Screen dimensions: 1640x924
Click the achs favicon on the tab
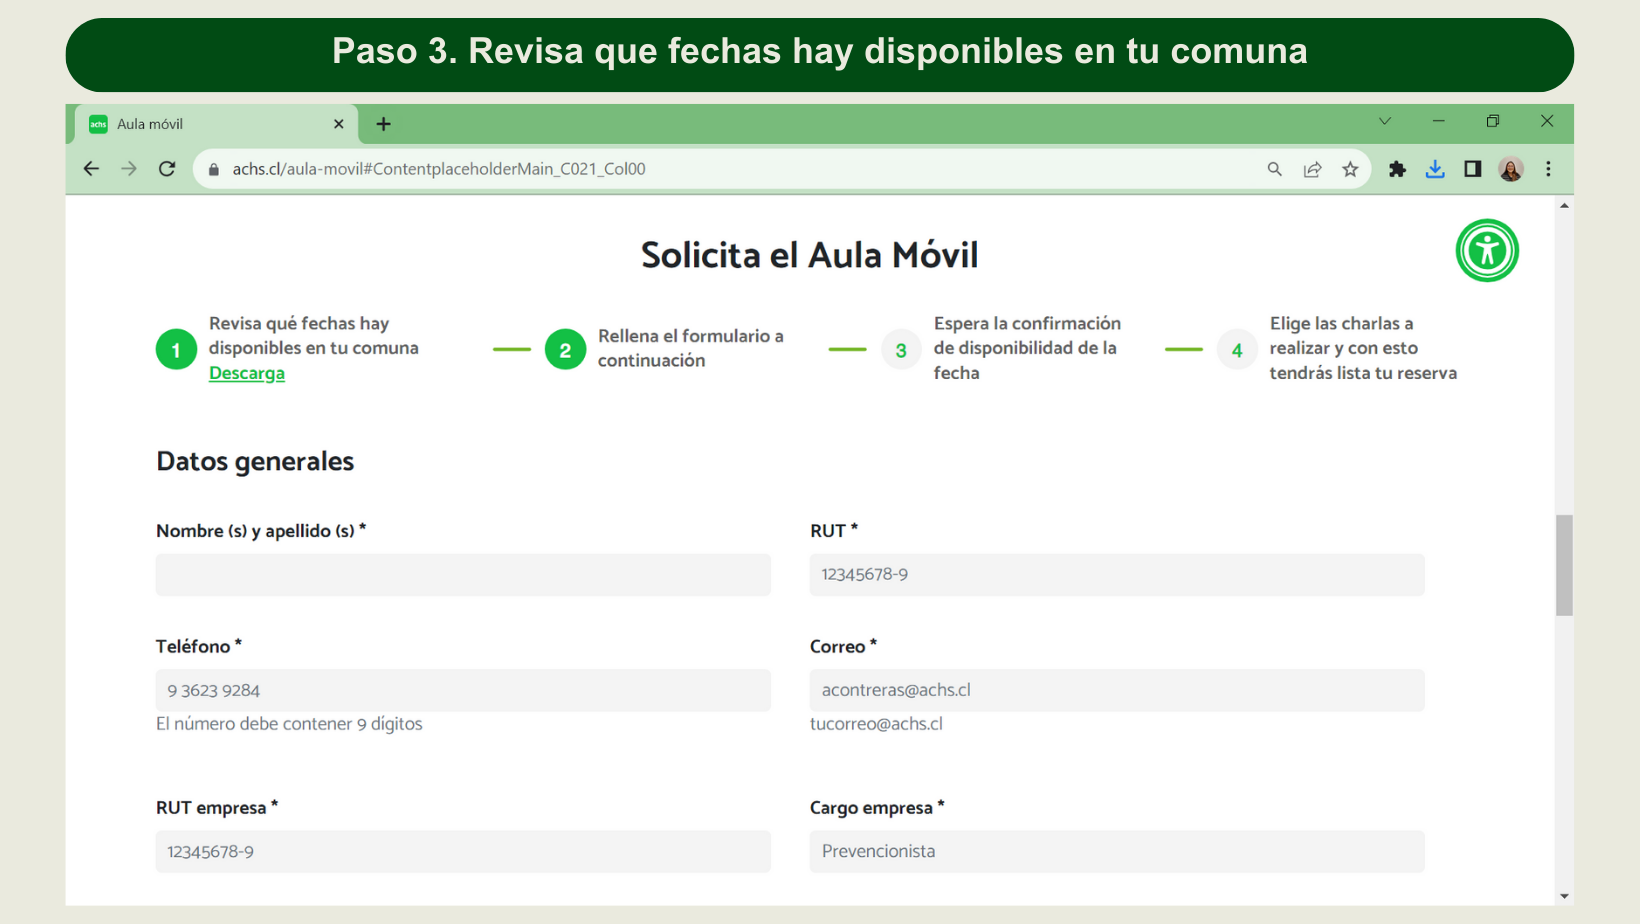tap(98, 124)
